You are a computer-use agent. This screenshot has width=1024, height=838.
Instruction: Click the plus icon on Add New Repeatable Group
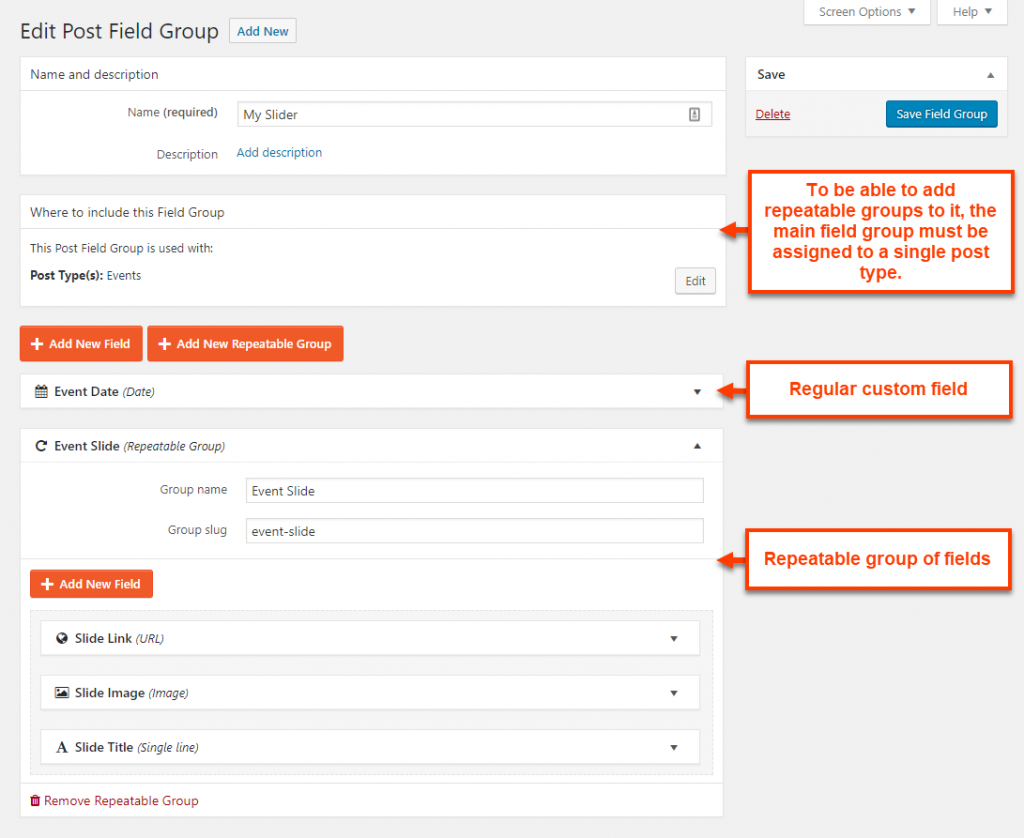[164, 343]
